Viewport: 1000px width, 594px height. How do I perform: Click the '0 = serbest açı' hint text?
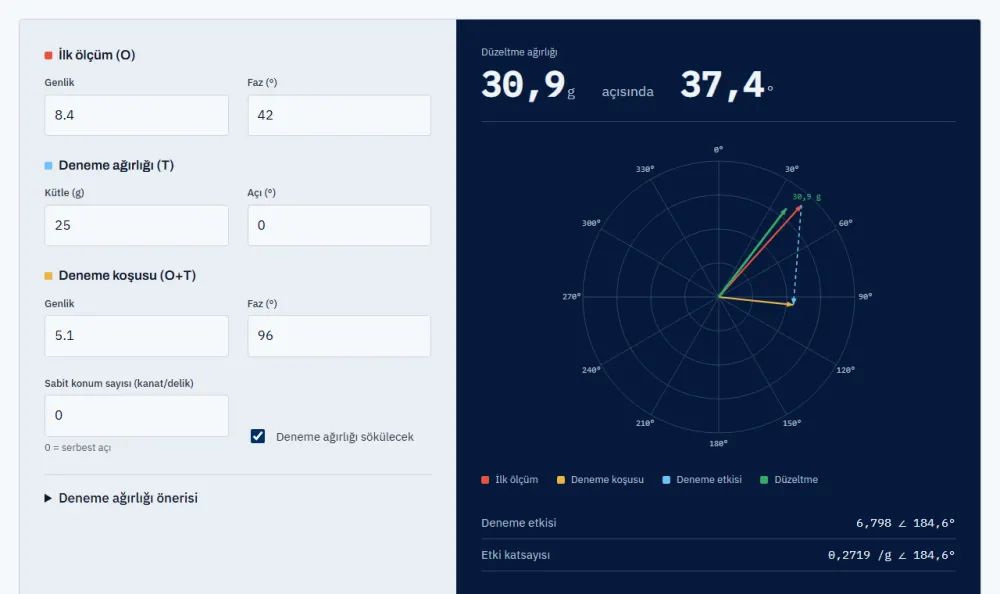78,448
